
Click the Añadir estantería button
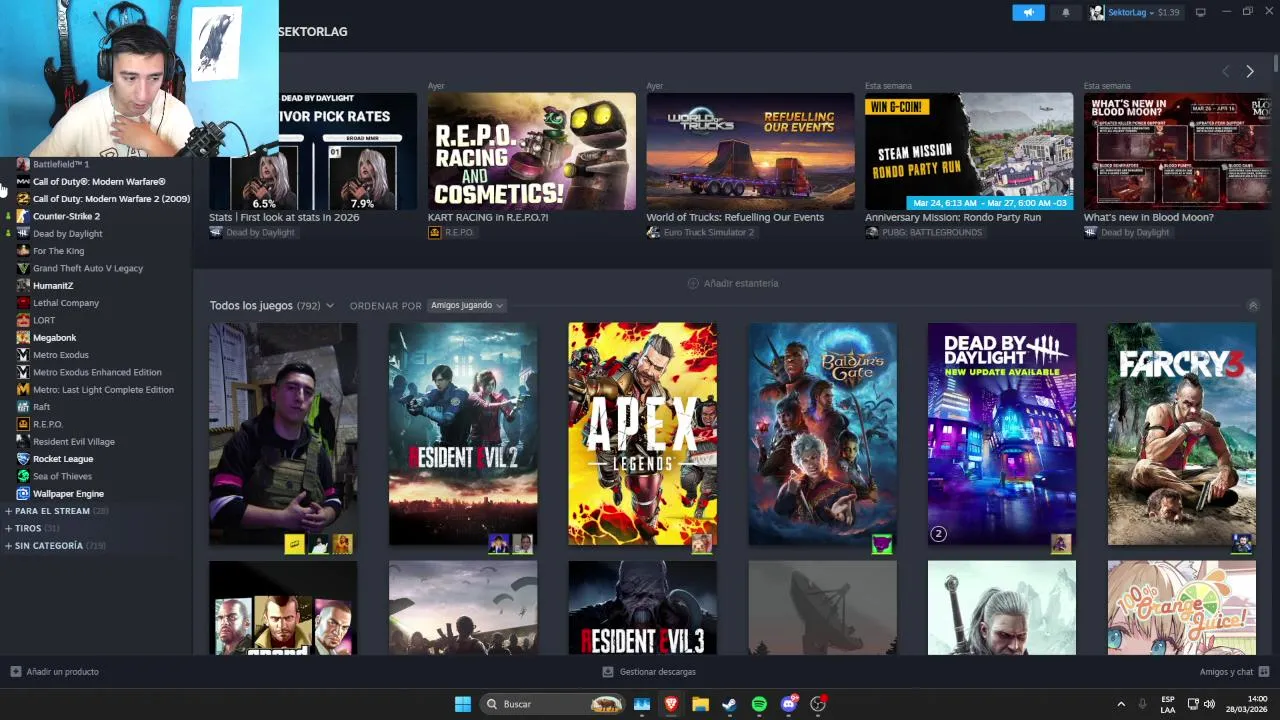733,283
